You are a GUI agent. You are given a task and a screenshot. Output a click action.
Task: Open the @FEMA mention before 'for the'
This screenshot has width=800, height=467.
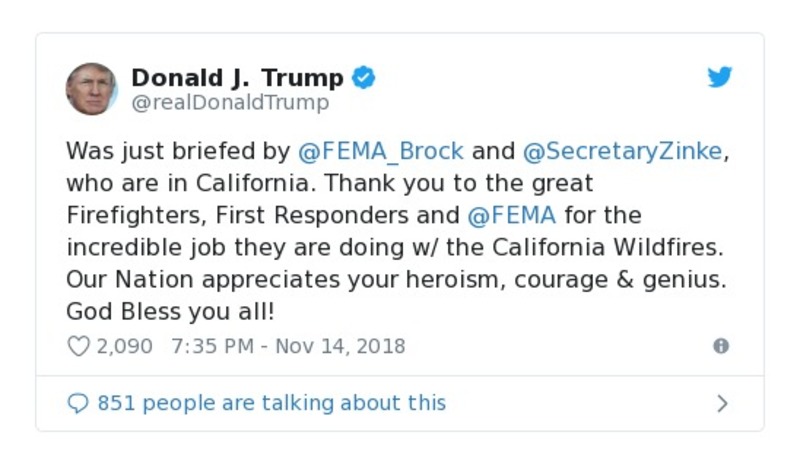point(510,216)
